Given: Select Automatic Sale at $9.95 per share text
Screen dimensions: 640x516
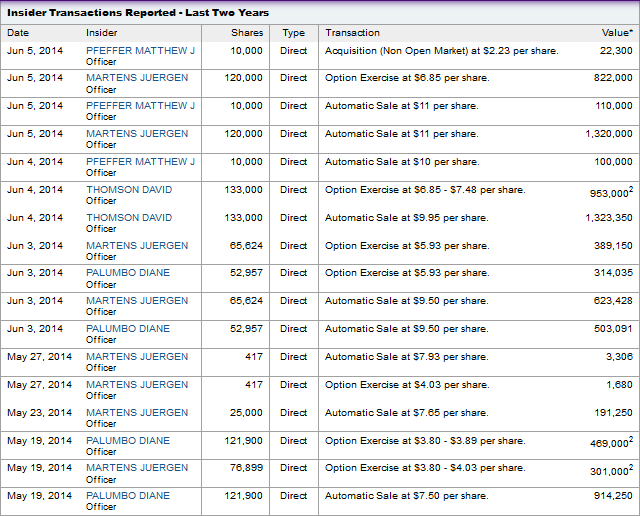Looking at the screenshot, I should point(407,218).
